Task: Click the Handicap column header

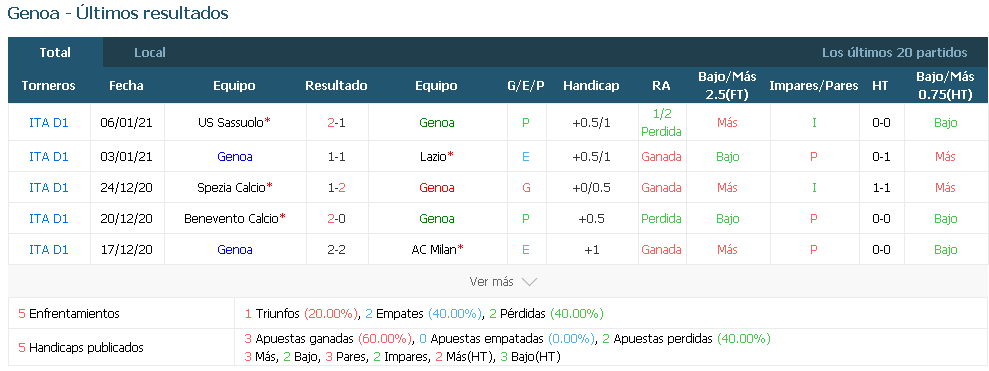Action: 591,86
